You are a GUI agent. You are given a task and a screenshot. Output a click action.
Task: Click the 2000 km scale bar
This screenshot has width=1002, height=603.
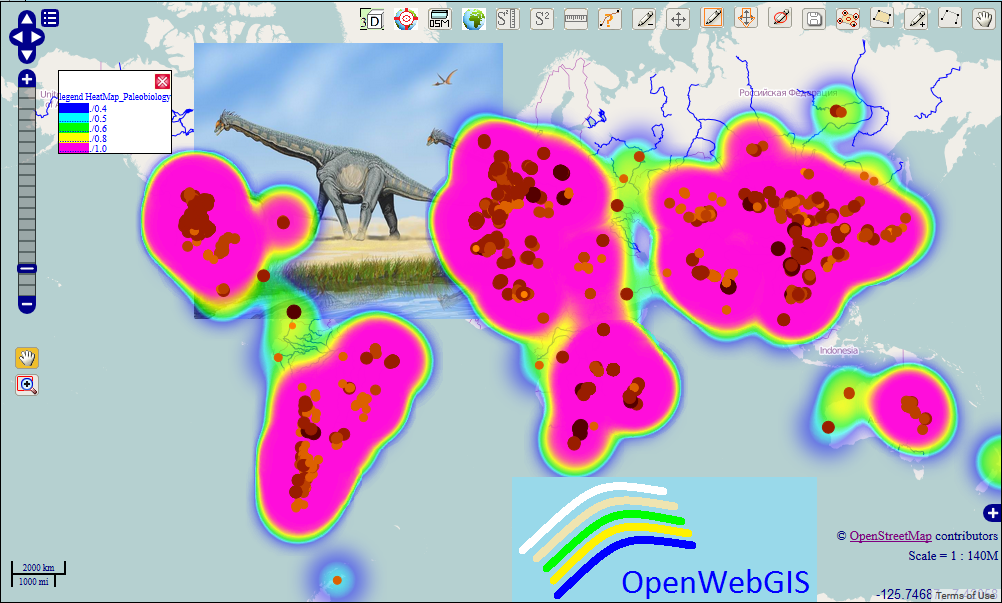[38, 567]
